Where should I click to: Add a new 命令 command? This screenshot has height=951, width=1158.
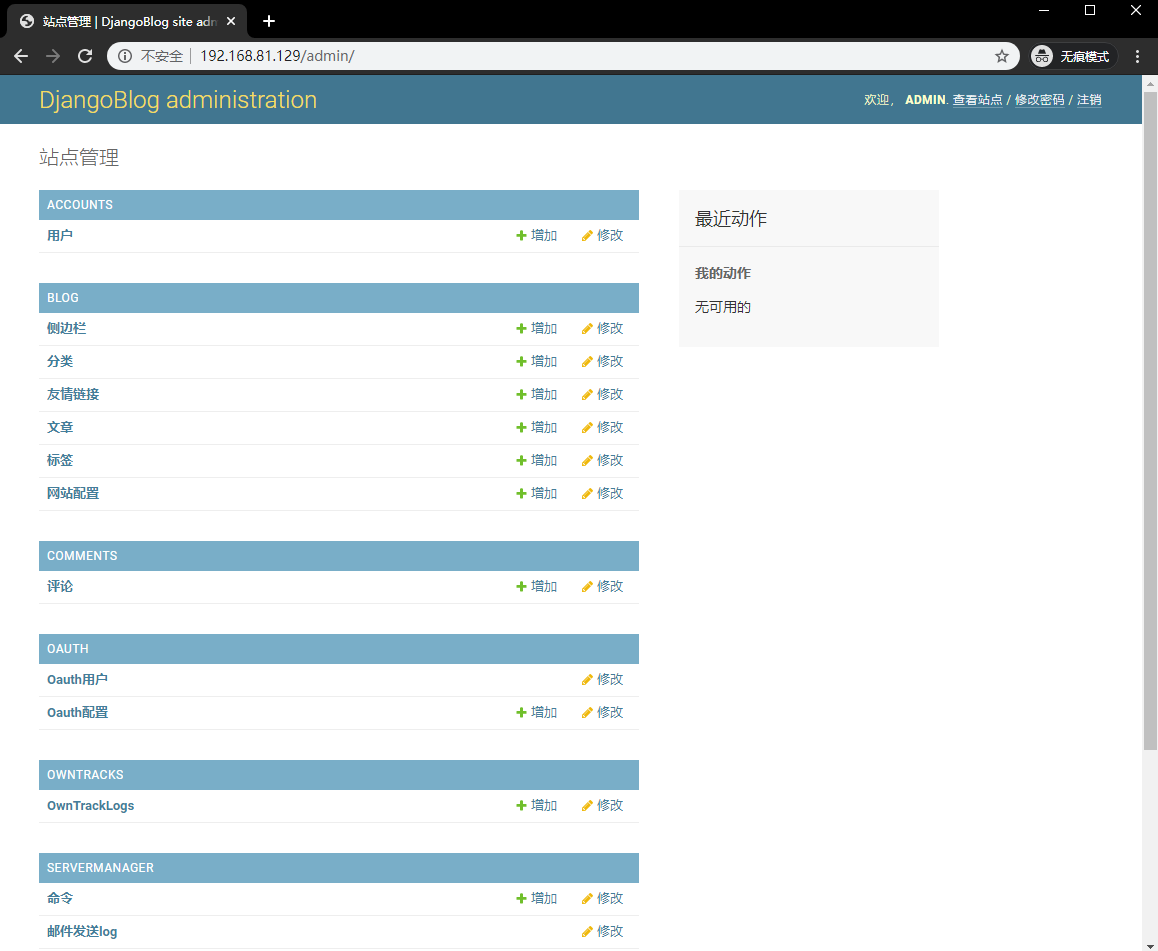536,899
